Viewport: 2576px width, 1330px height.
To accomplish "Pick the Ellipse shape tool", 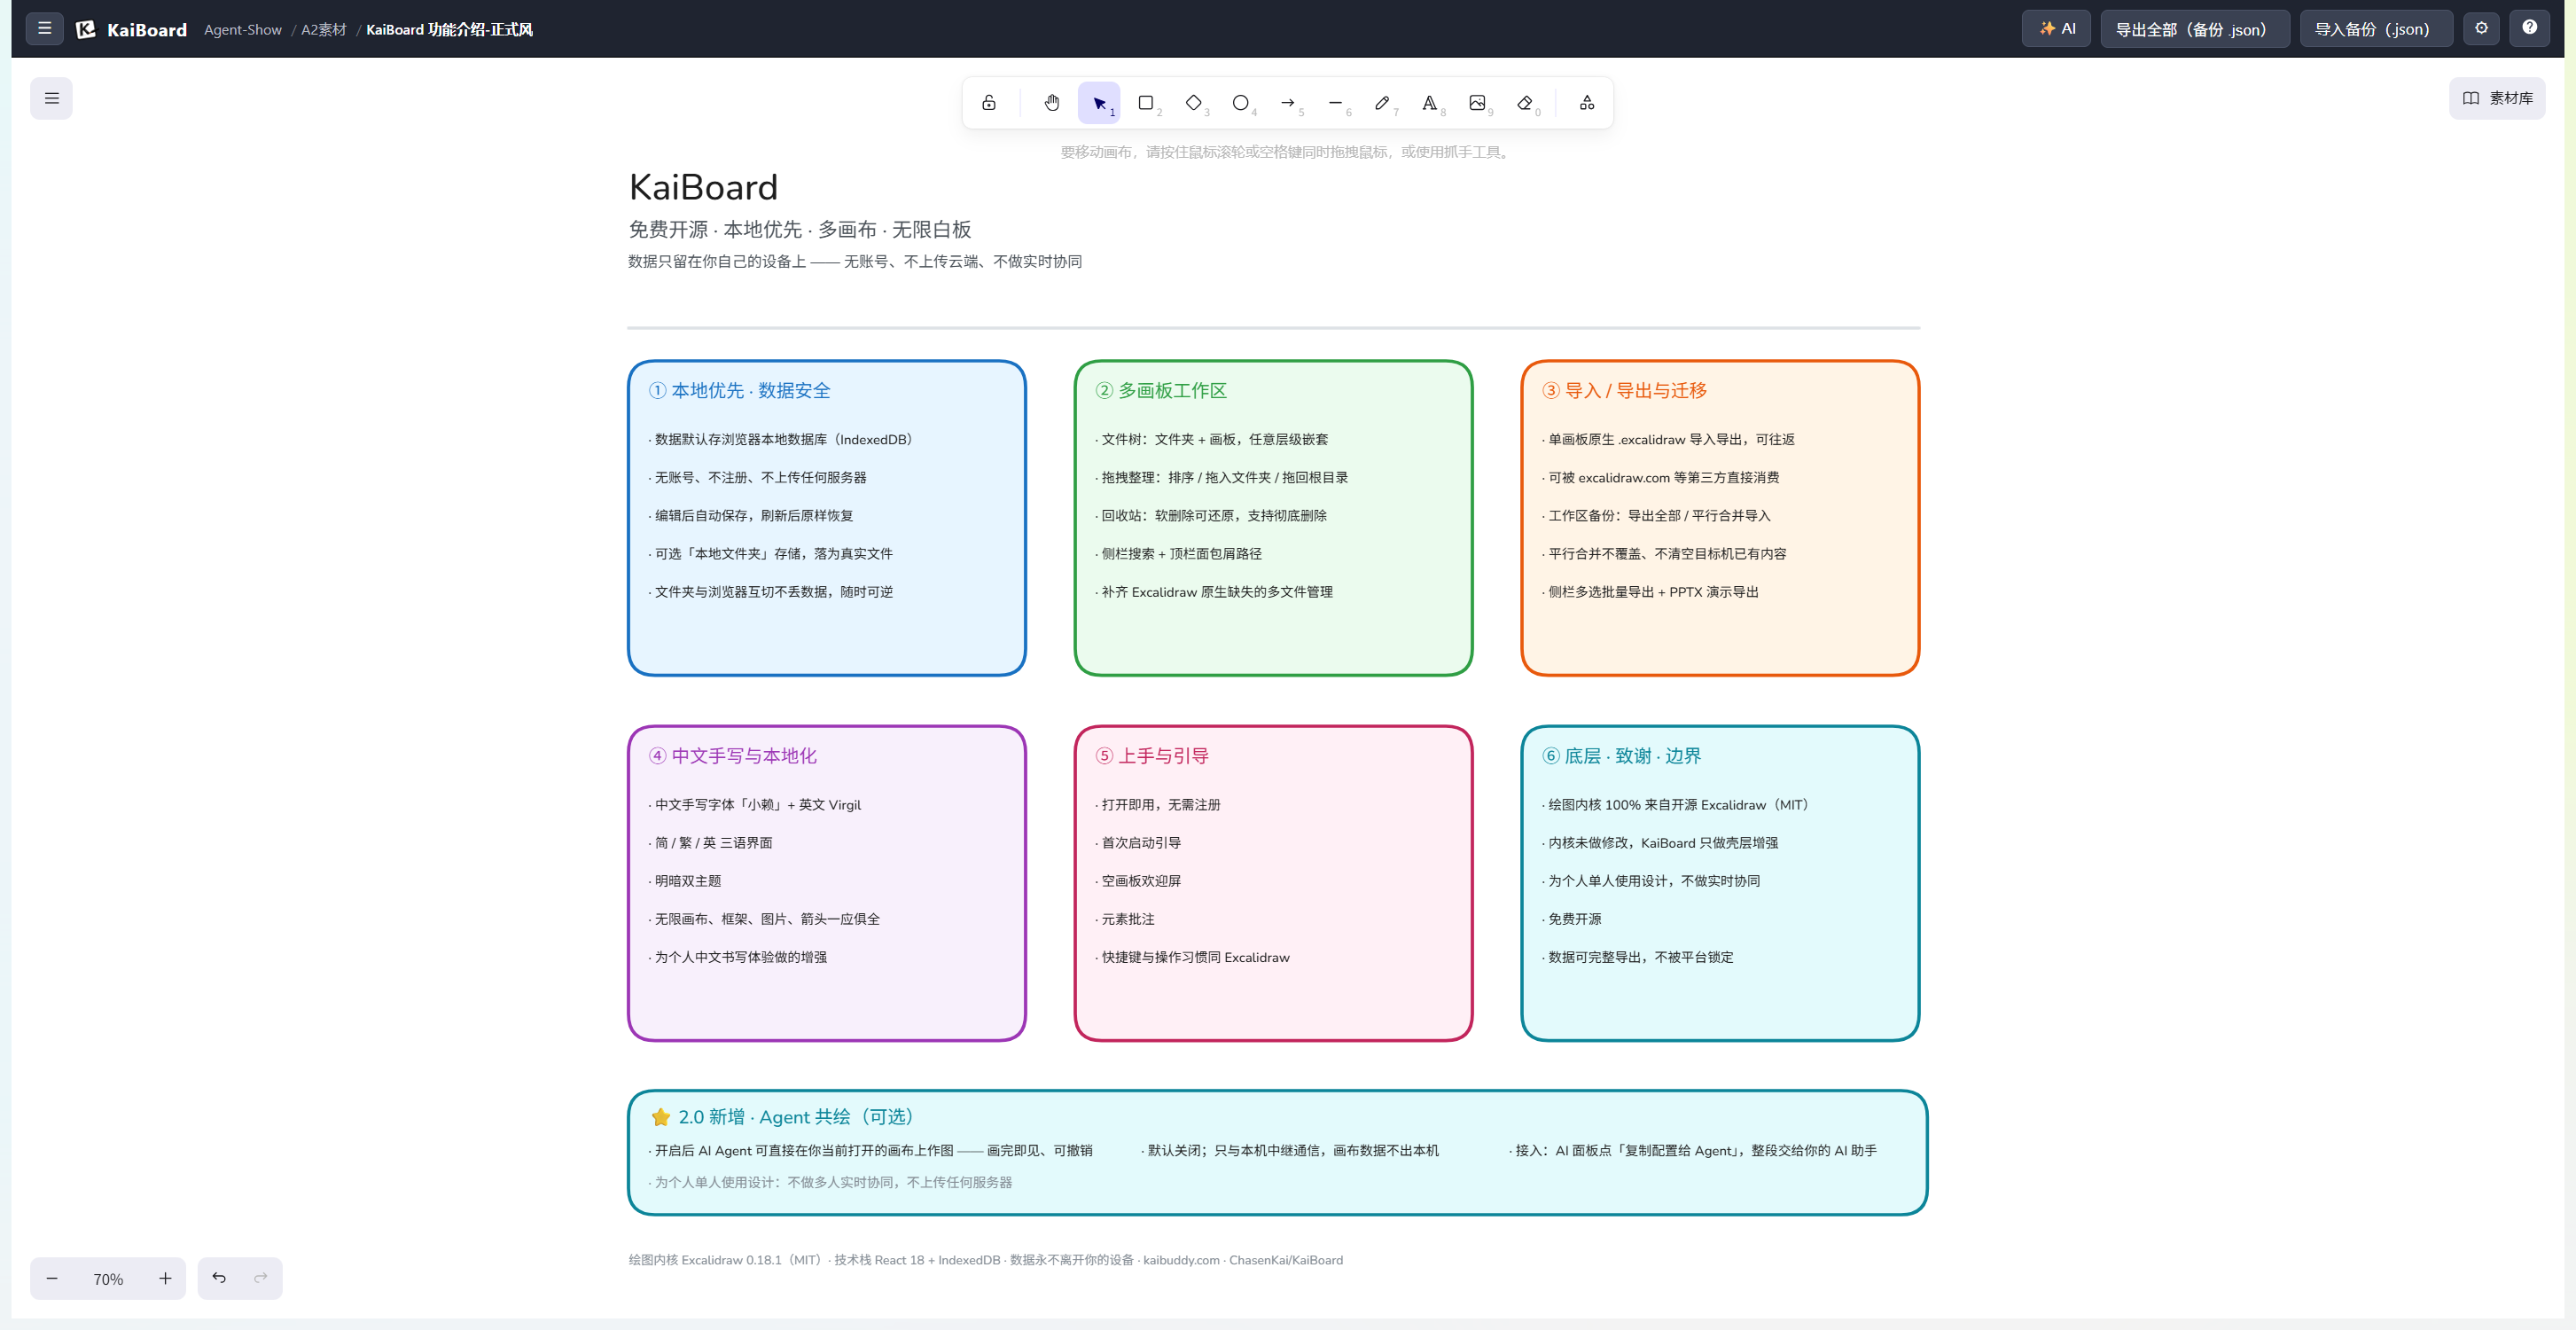I will [x=1241, y=103].
